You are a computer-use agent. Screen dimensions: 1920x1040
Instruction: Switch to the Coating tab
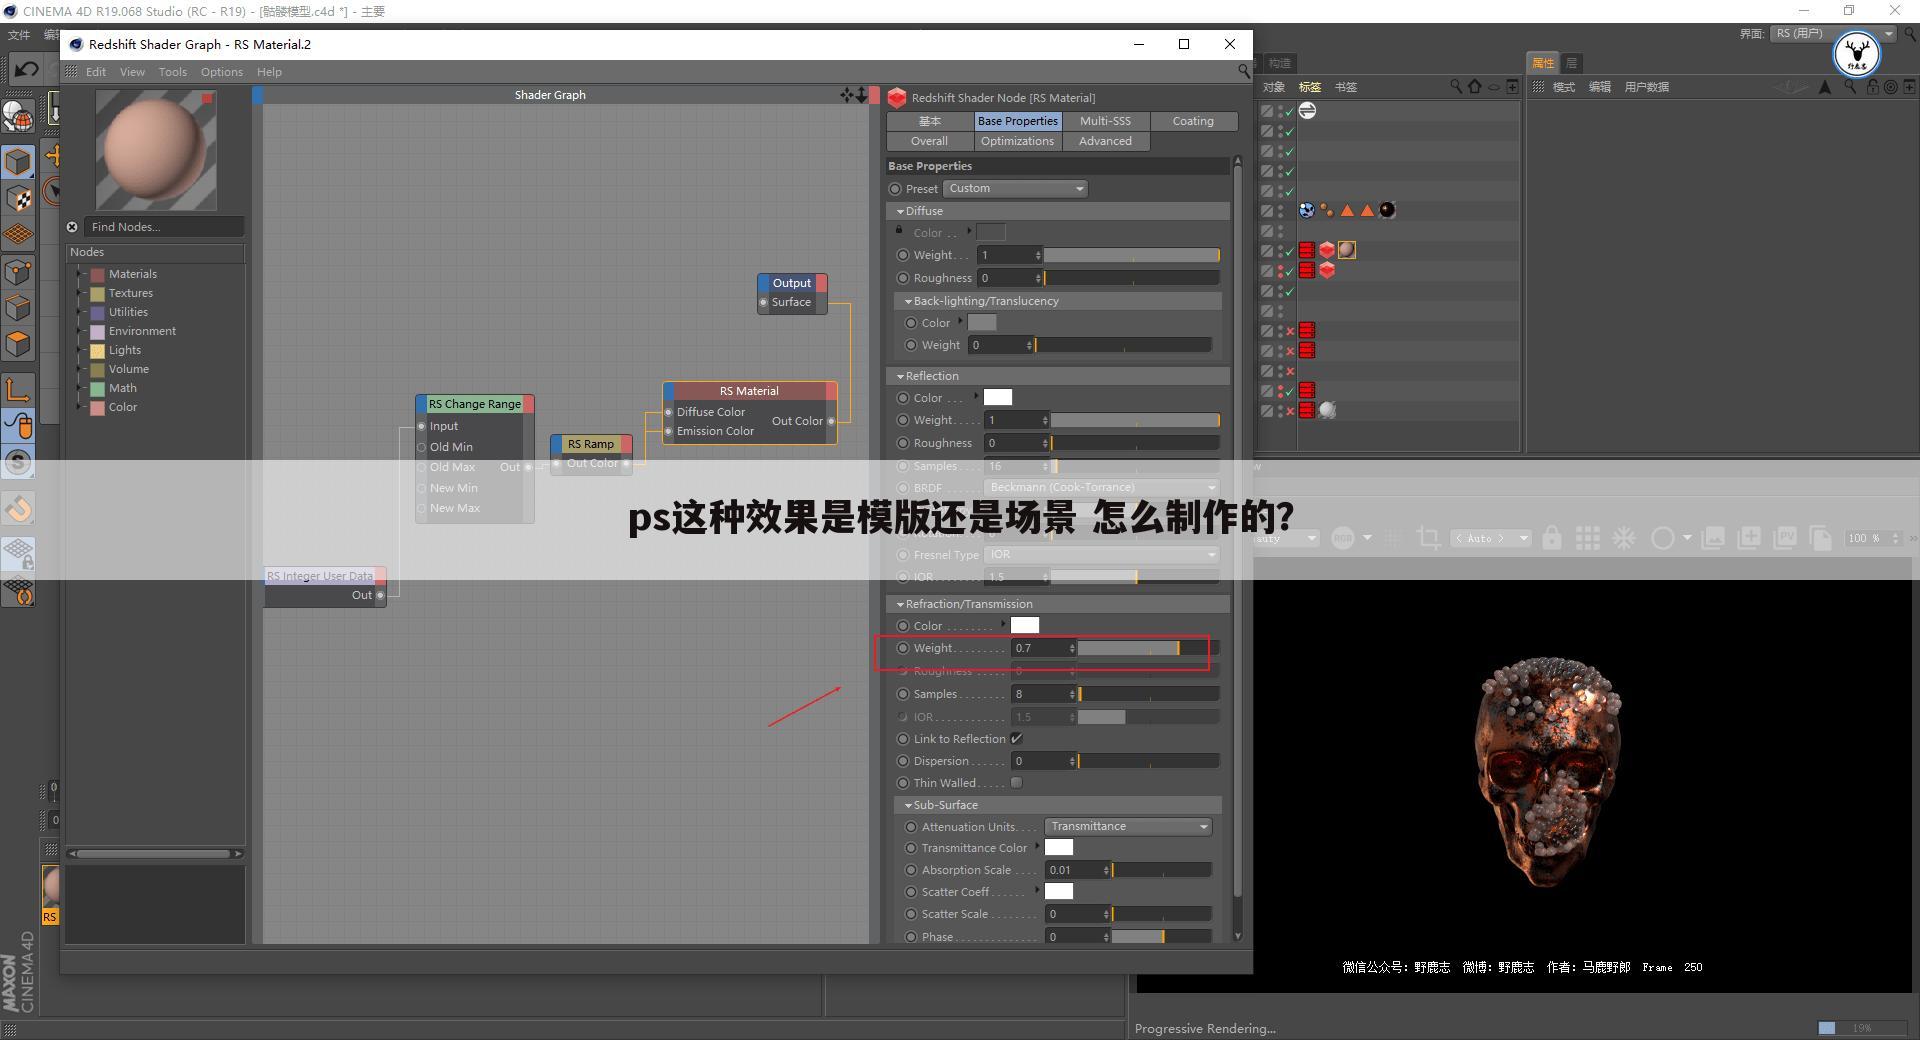[1193, 121]
